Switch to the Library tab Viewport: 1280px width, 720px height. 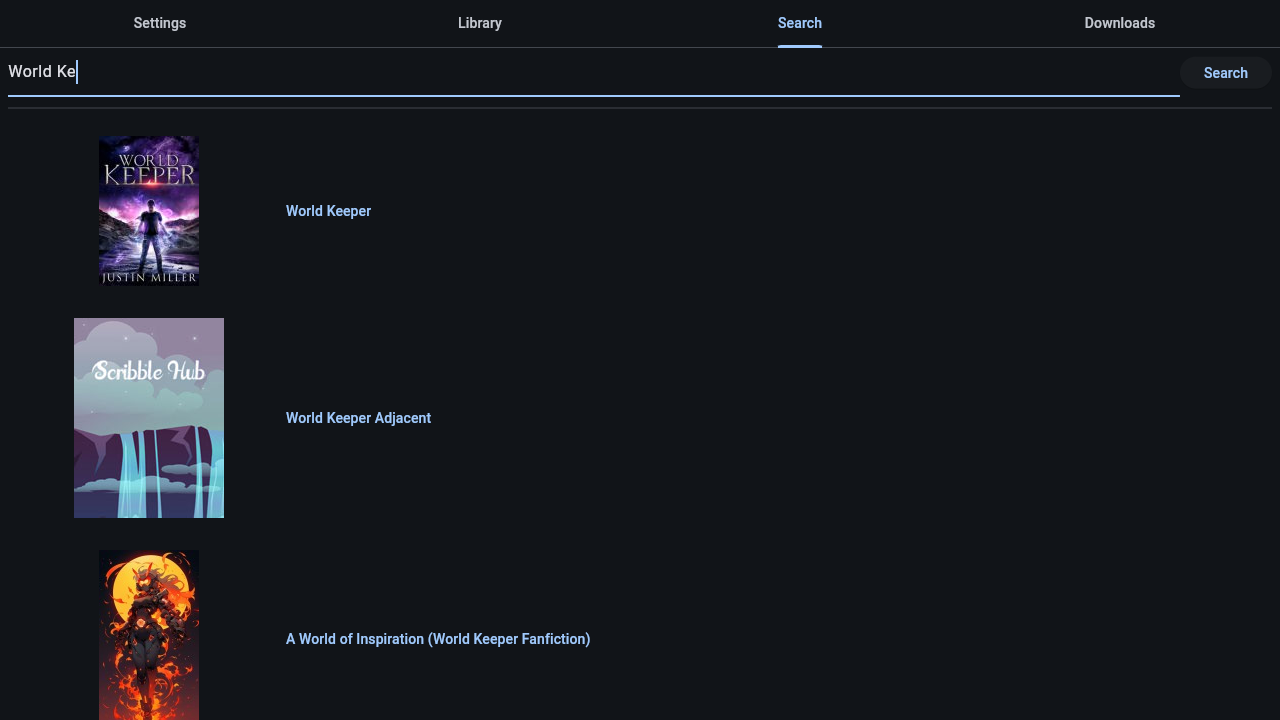[x=480, y=23]
